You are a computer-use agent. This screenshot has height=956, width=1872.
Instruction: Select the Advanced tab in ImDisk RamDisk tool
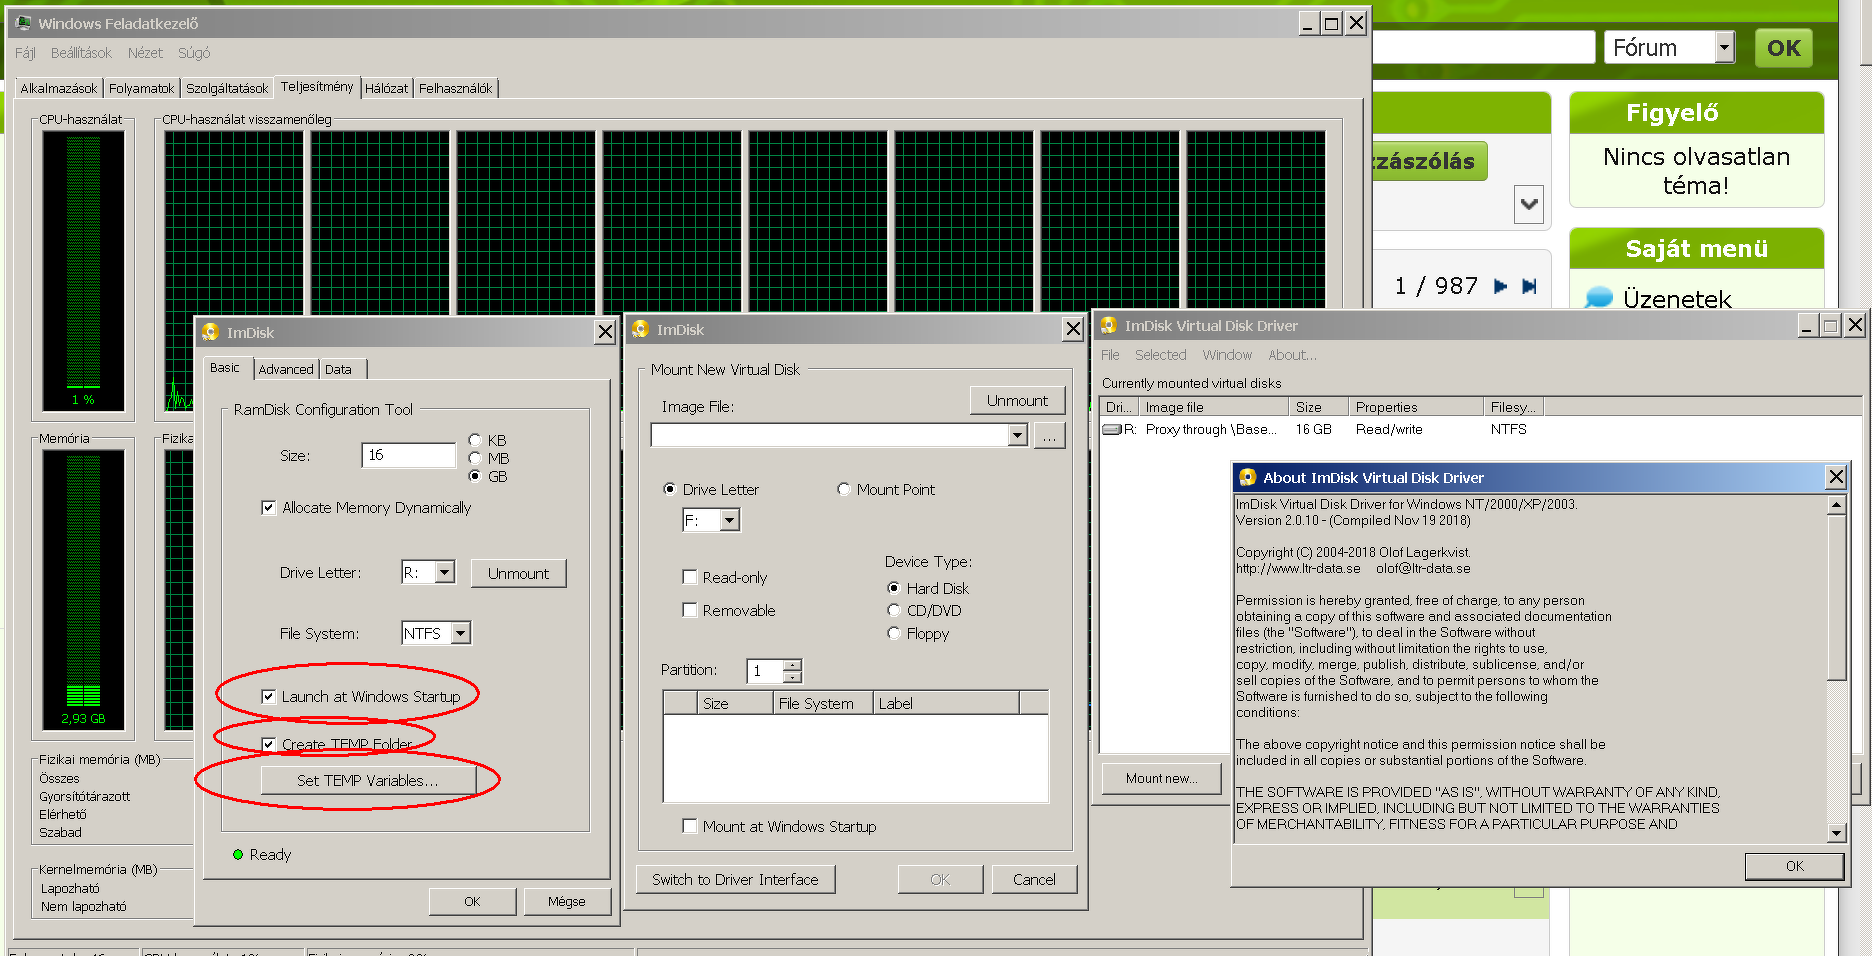[x=286, y=369]
